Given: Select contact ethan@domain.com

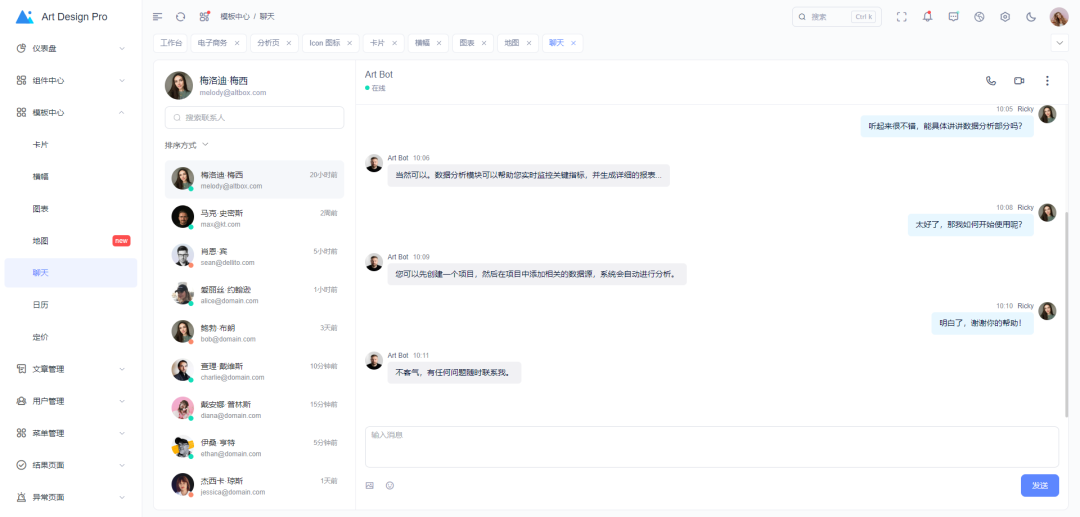Looking at the screenshot, I should click(254, 447).
